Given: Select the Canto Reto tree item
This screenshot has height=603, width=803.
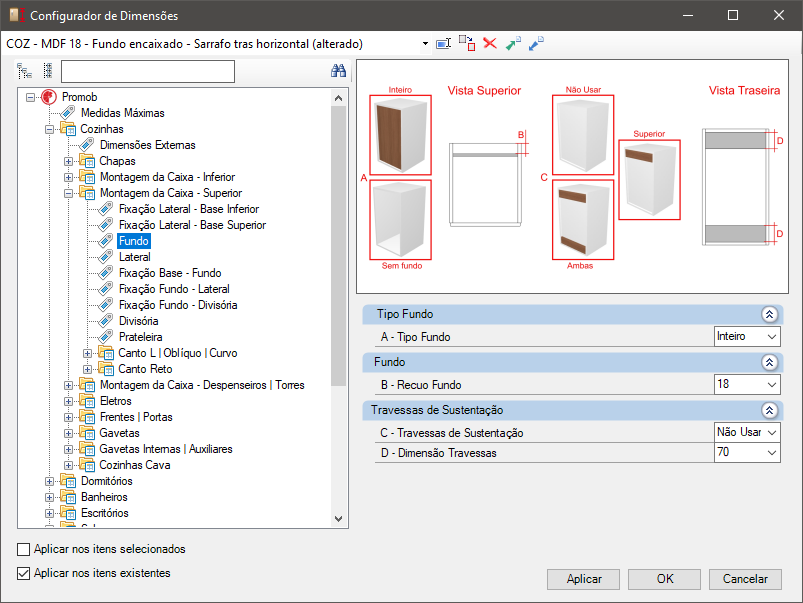Looking at the screenshot, I should pyautogui.click(x=145, y=369).
